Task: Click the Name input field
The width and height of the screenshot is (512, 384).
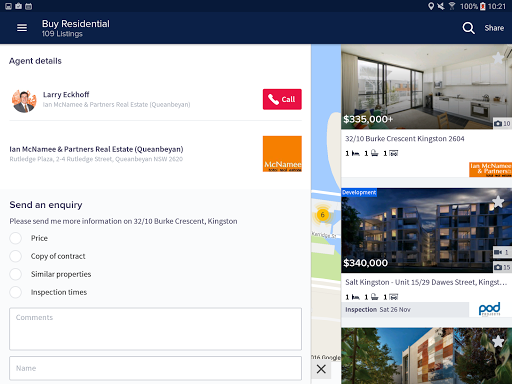Action: point(155,368)
